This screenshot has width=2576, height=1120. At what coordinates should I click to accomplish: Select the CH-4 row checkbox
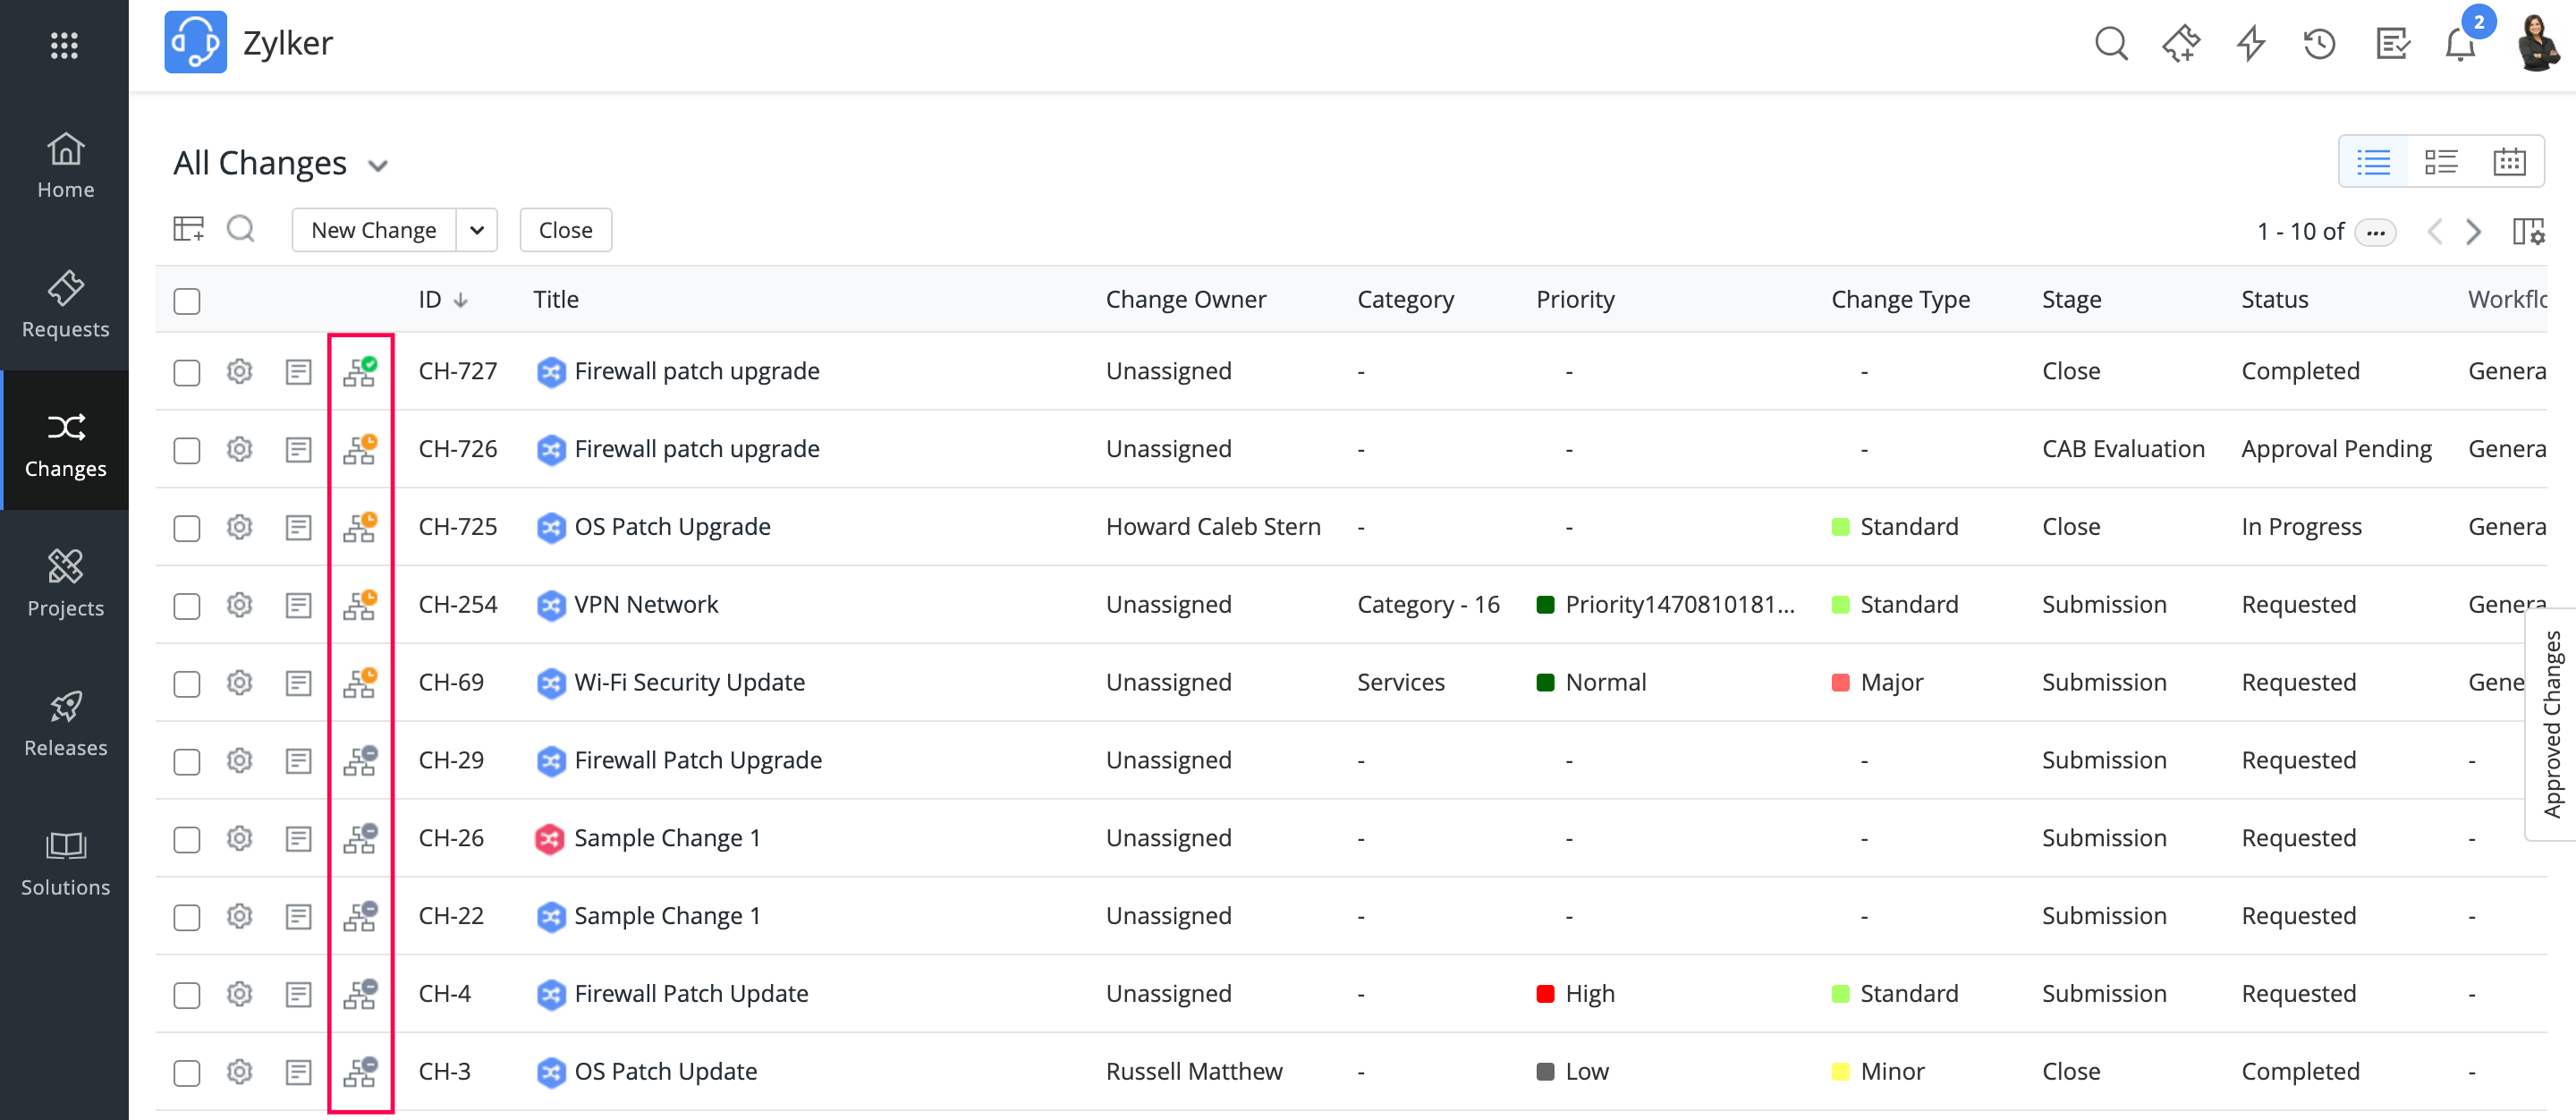click(x=187, y=995)
